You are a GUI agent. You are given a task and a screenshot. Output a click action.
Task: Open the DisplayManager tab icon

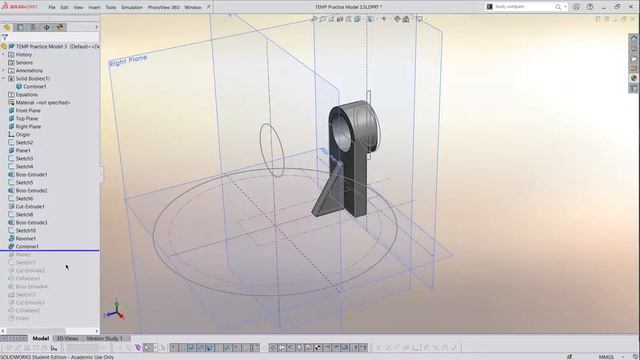60,27
